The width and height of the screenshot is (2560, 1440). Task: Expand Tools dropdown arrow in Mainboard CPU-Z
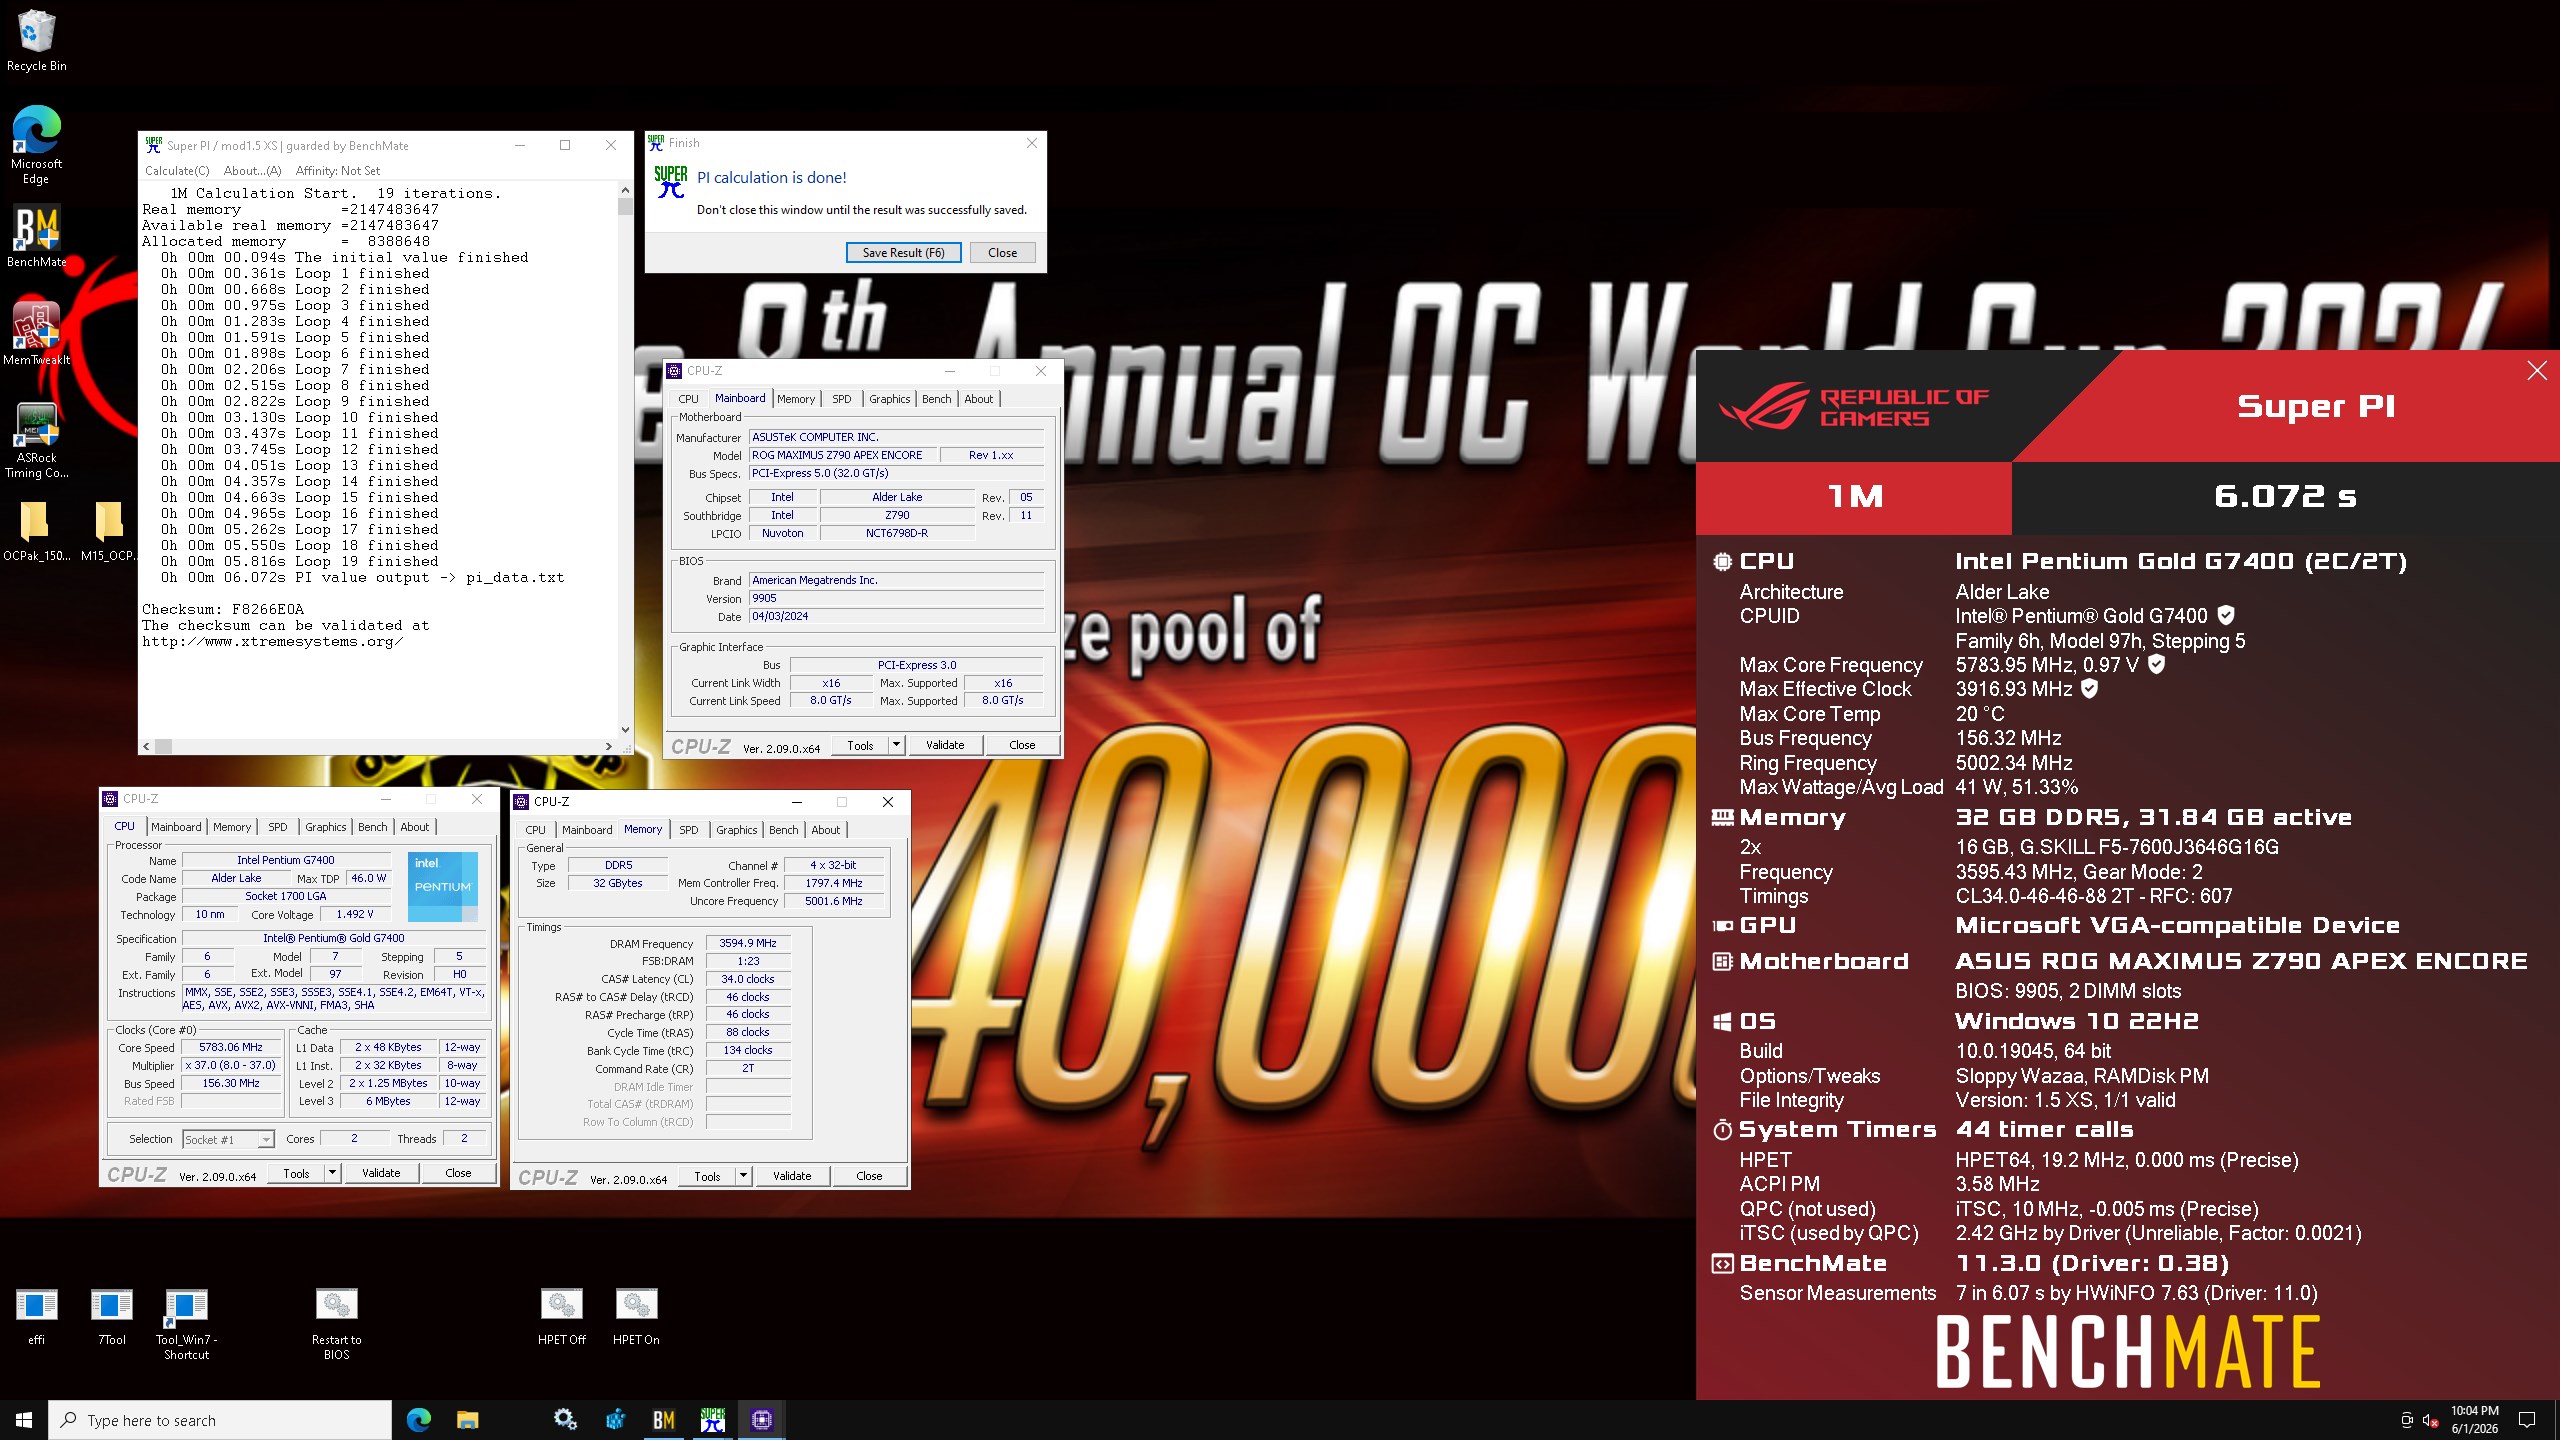click(x=896, y=745)
